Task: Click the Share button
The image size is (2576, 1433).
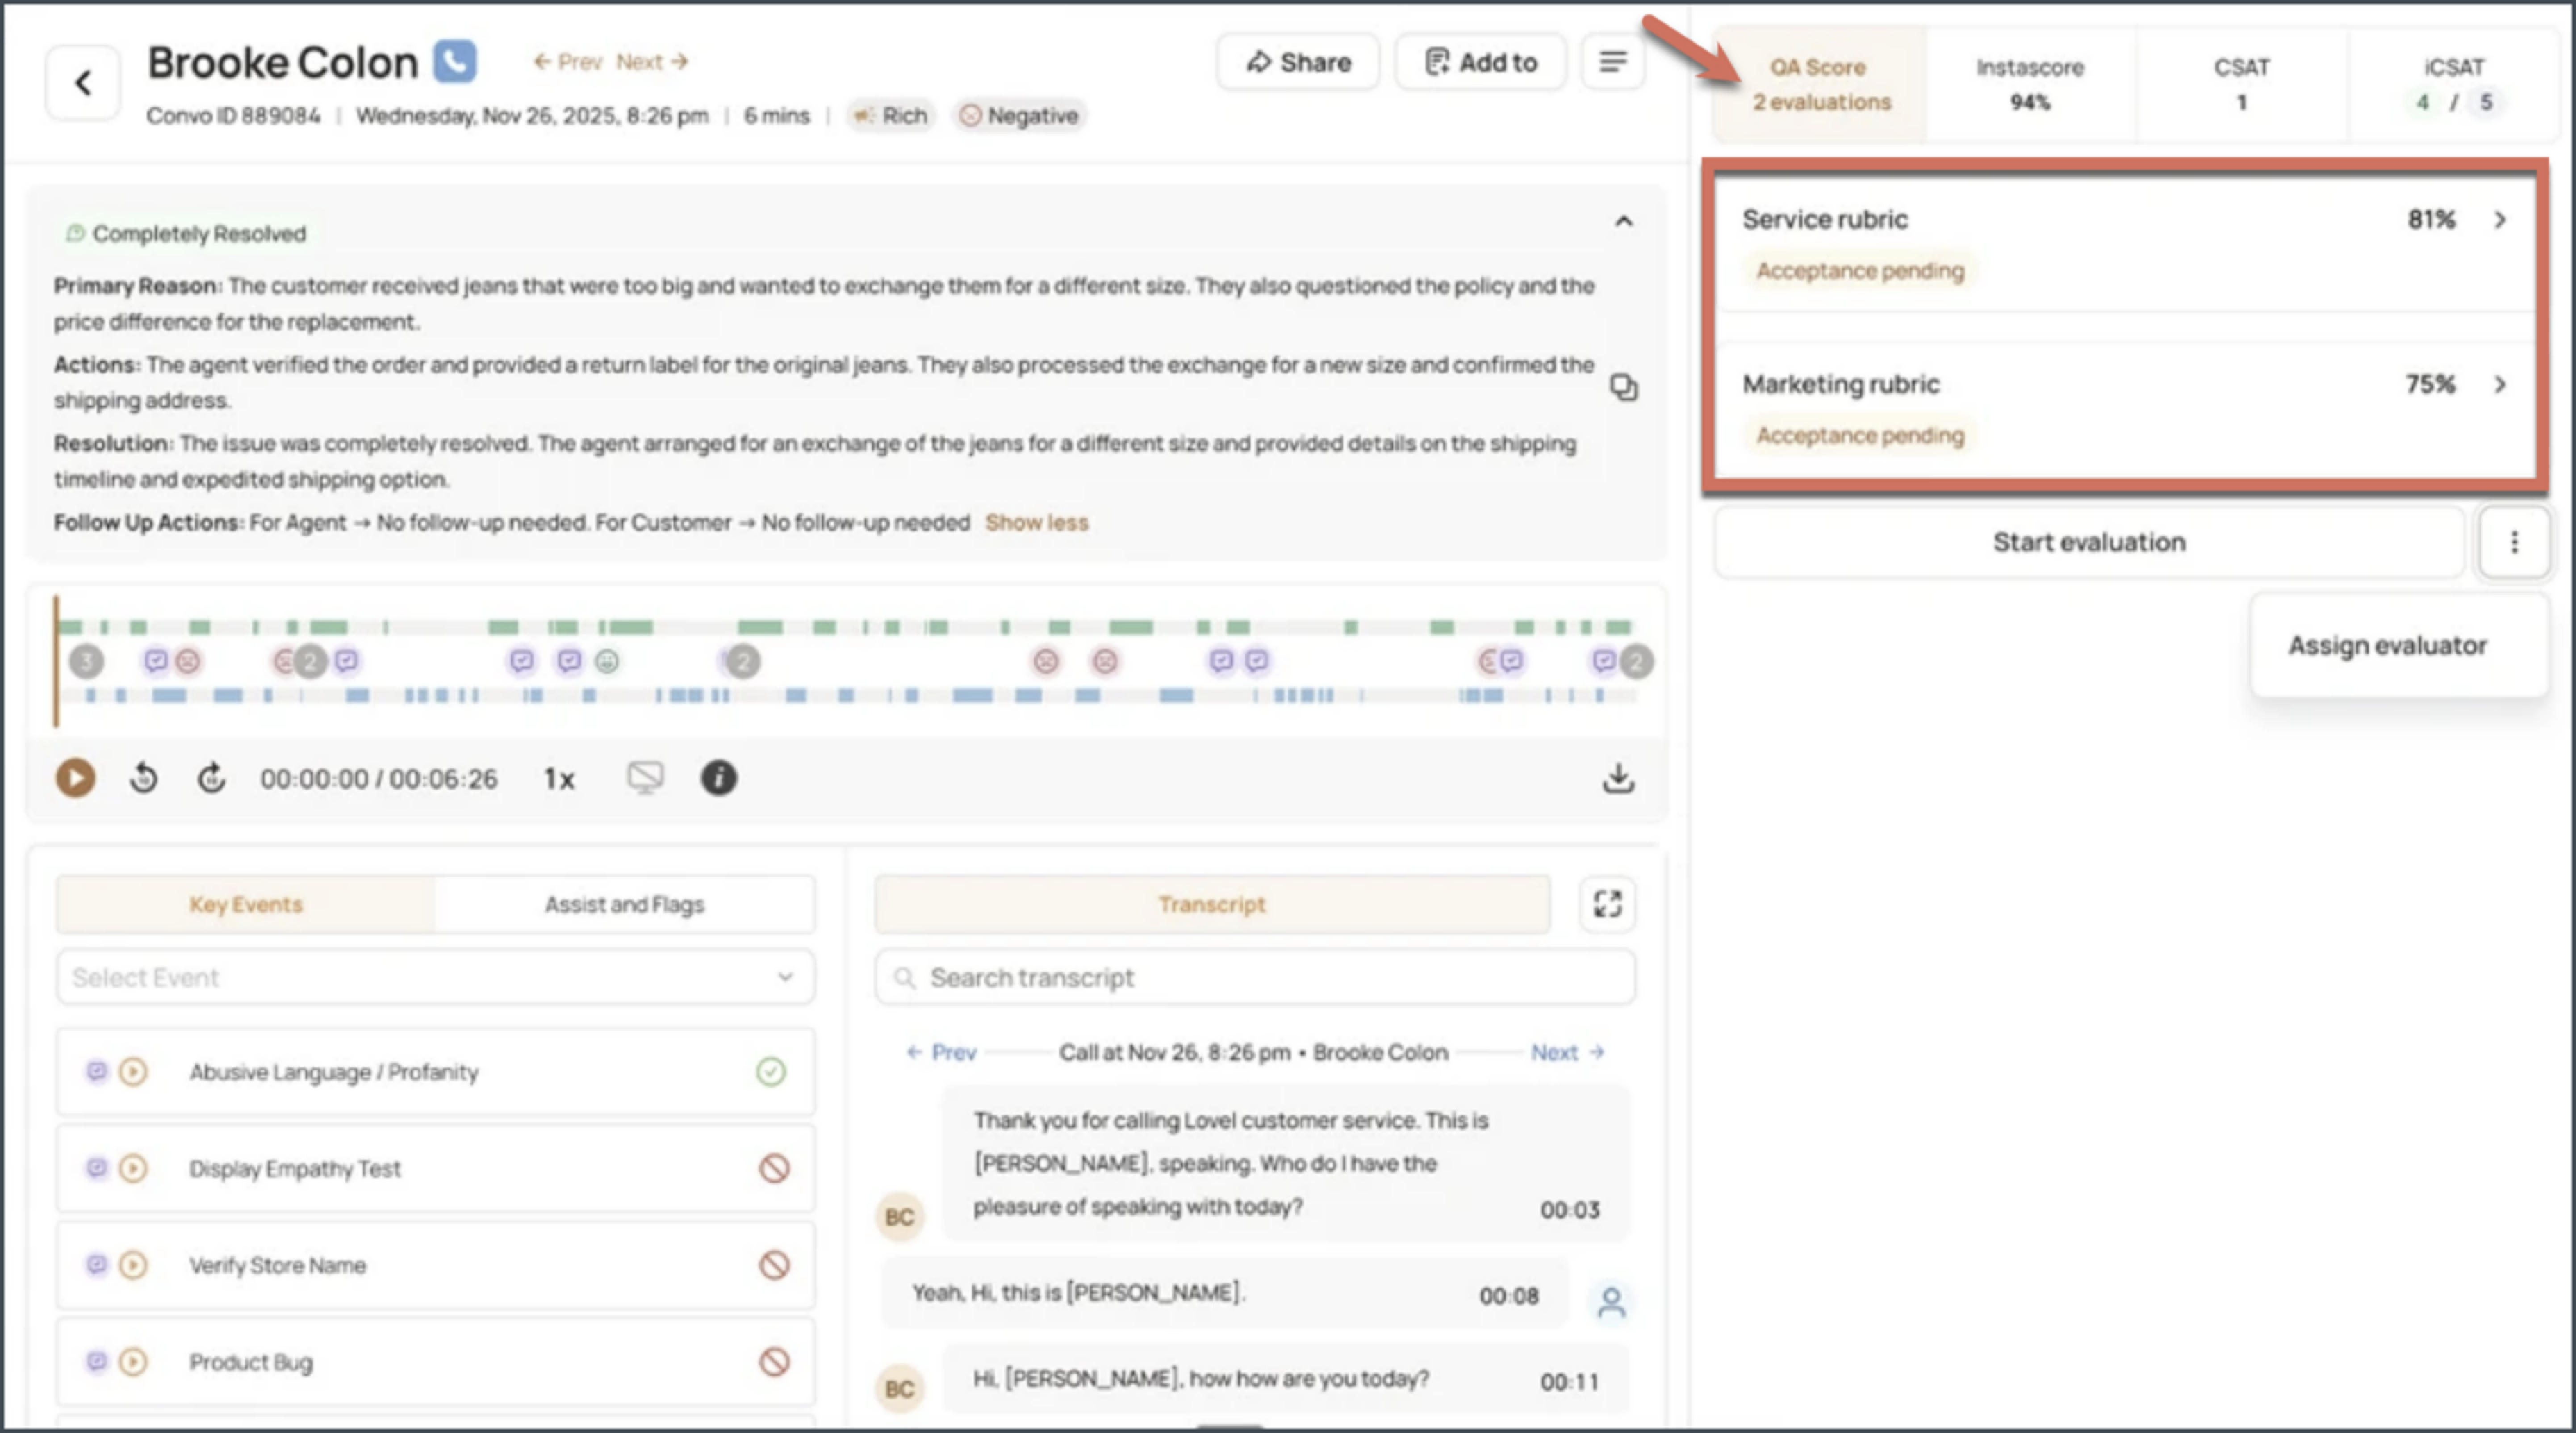Action: tap(1298, 62)
